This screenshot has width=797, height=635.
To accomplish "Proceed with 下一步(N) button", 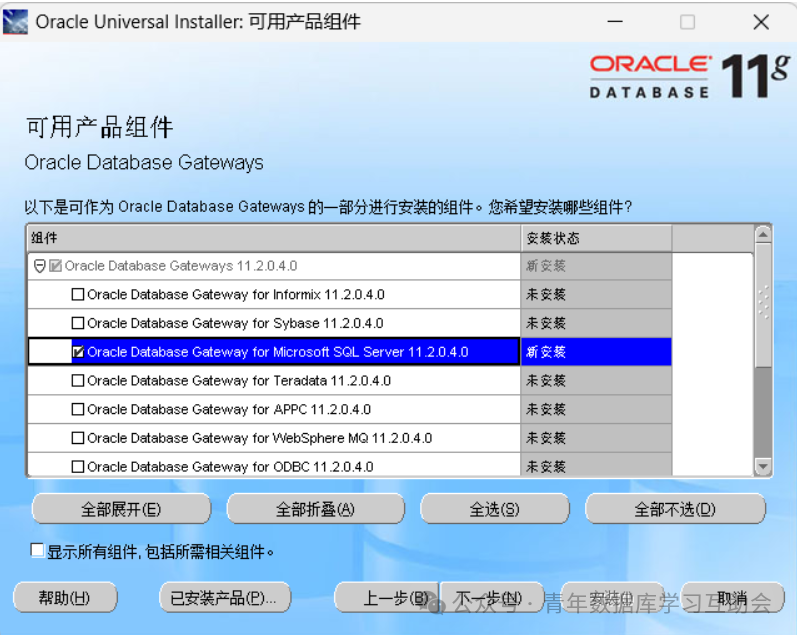I will tap(492, 598).
